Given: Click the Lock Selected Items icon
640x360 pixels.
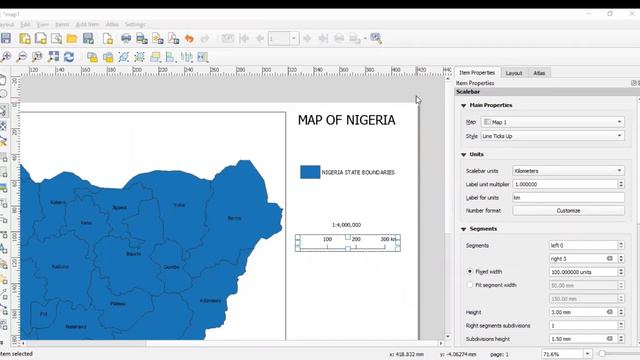Looking at the screenshot, I should (92, 57).
